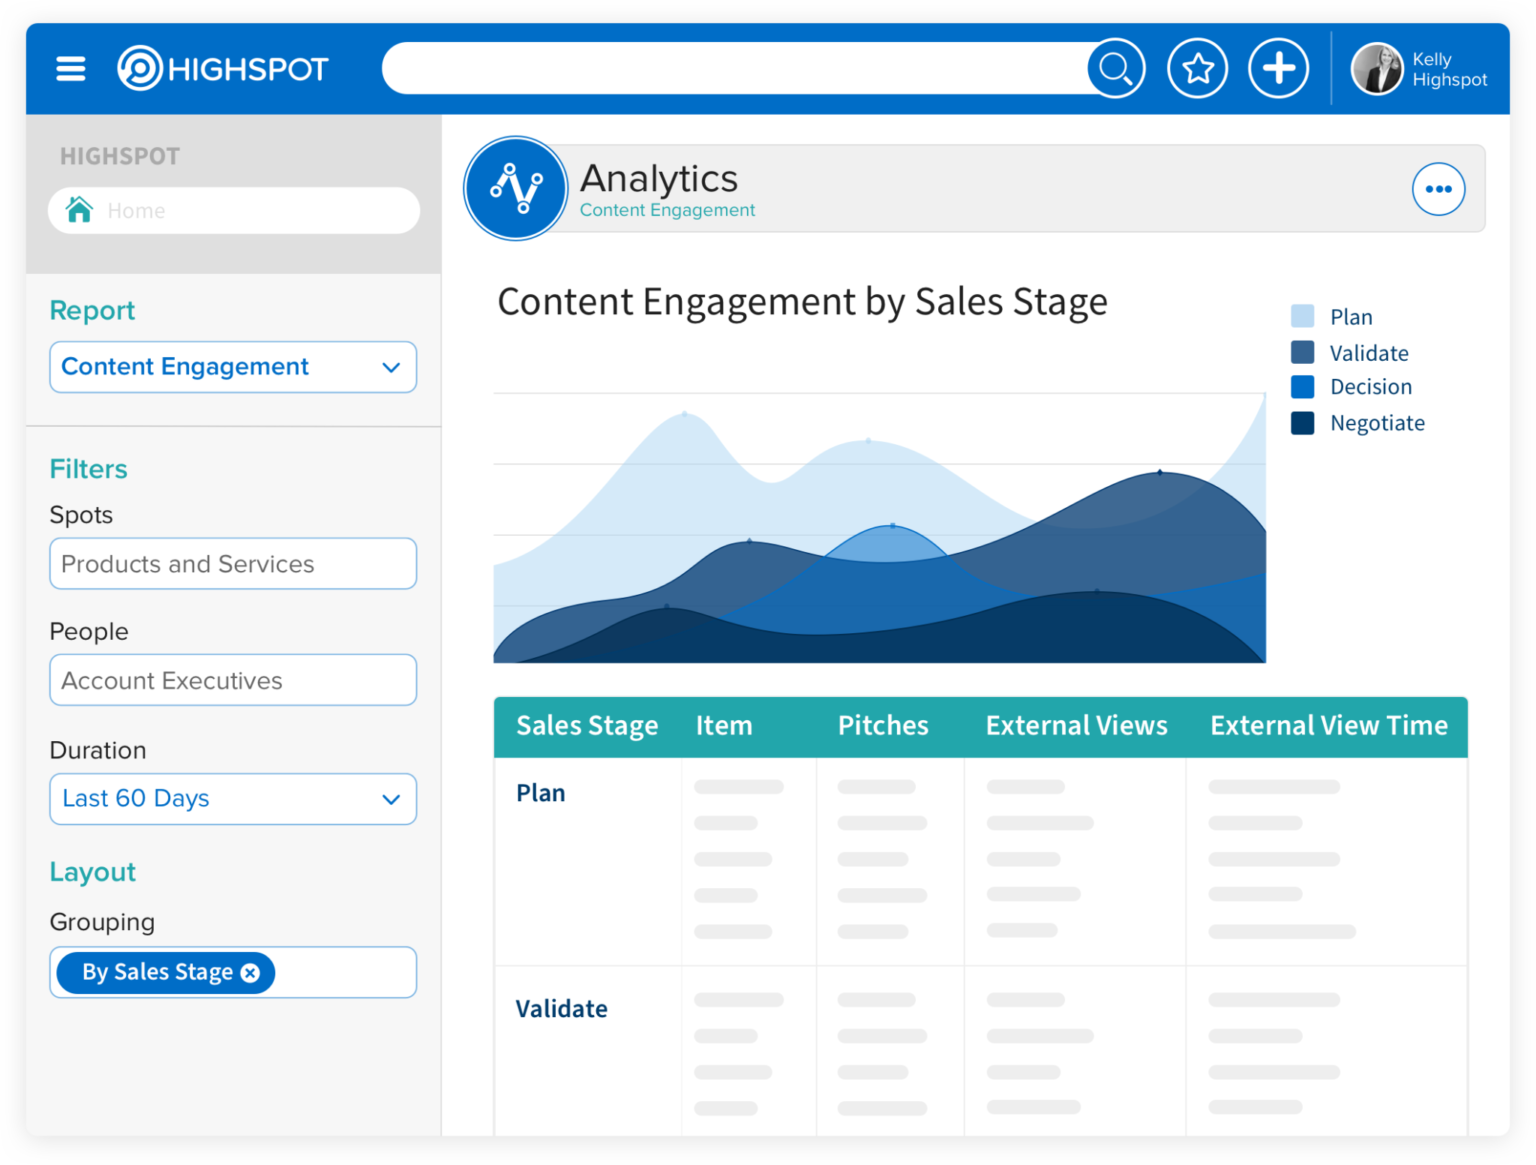
Task: Open the hamburger menu
Action: (x=70, y=68)
